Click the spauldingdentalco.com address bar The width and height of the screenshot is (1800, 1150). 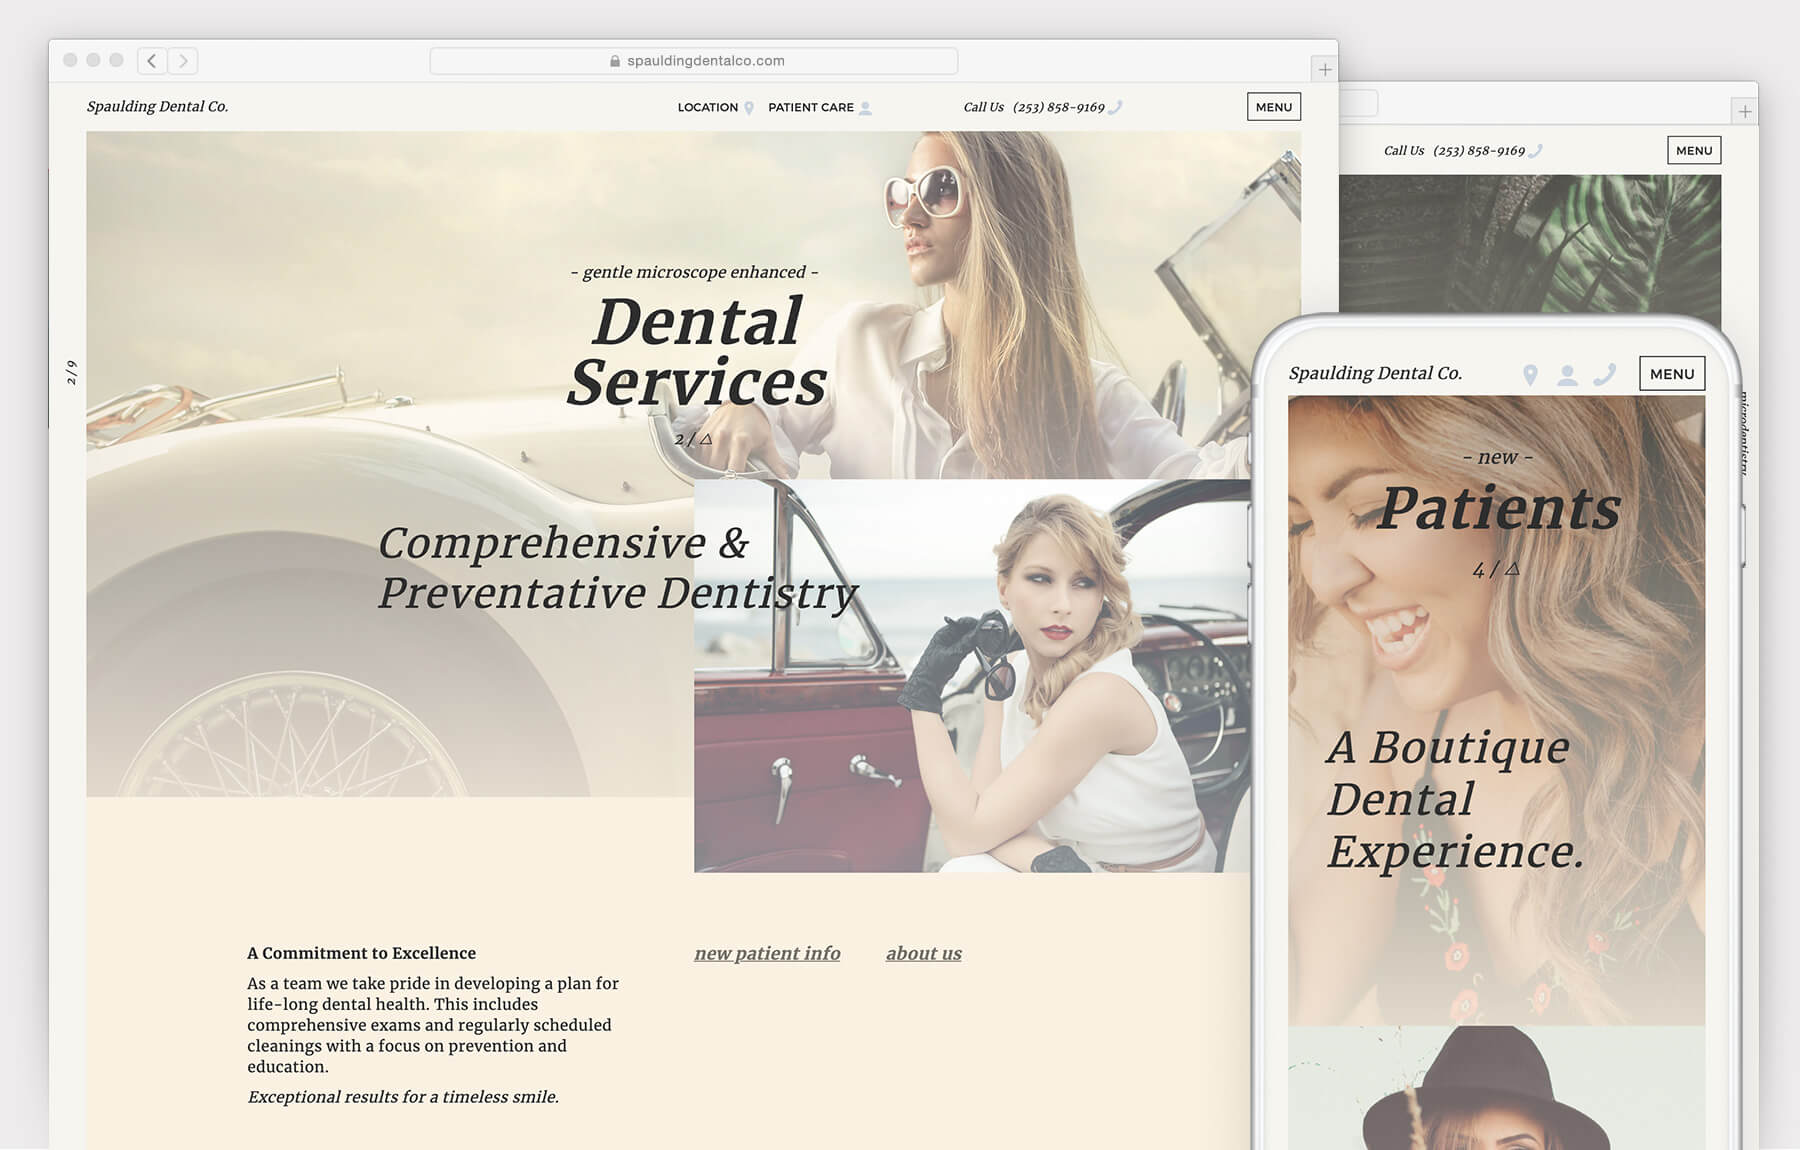click(694, 61)
